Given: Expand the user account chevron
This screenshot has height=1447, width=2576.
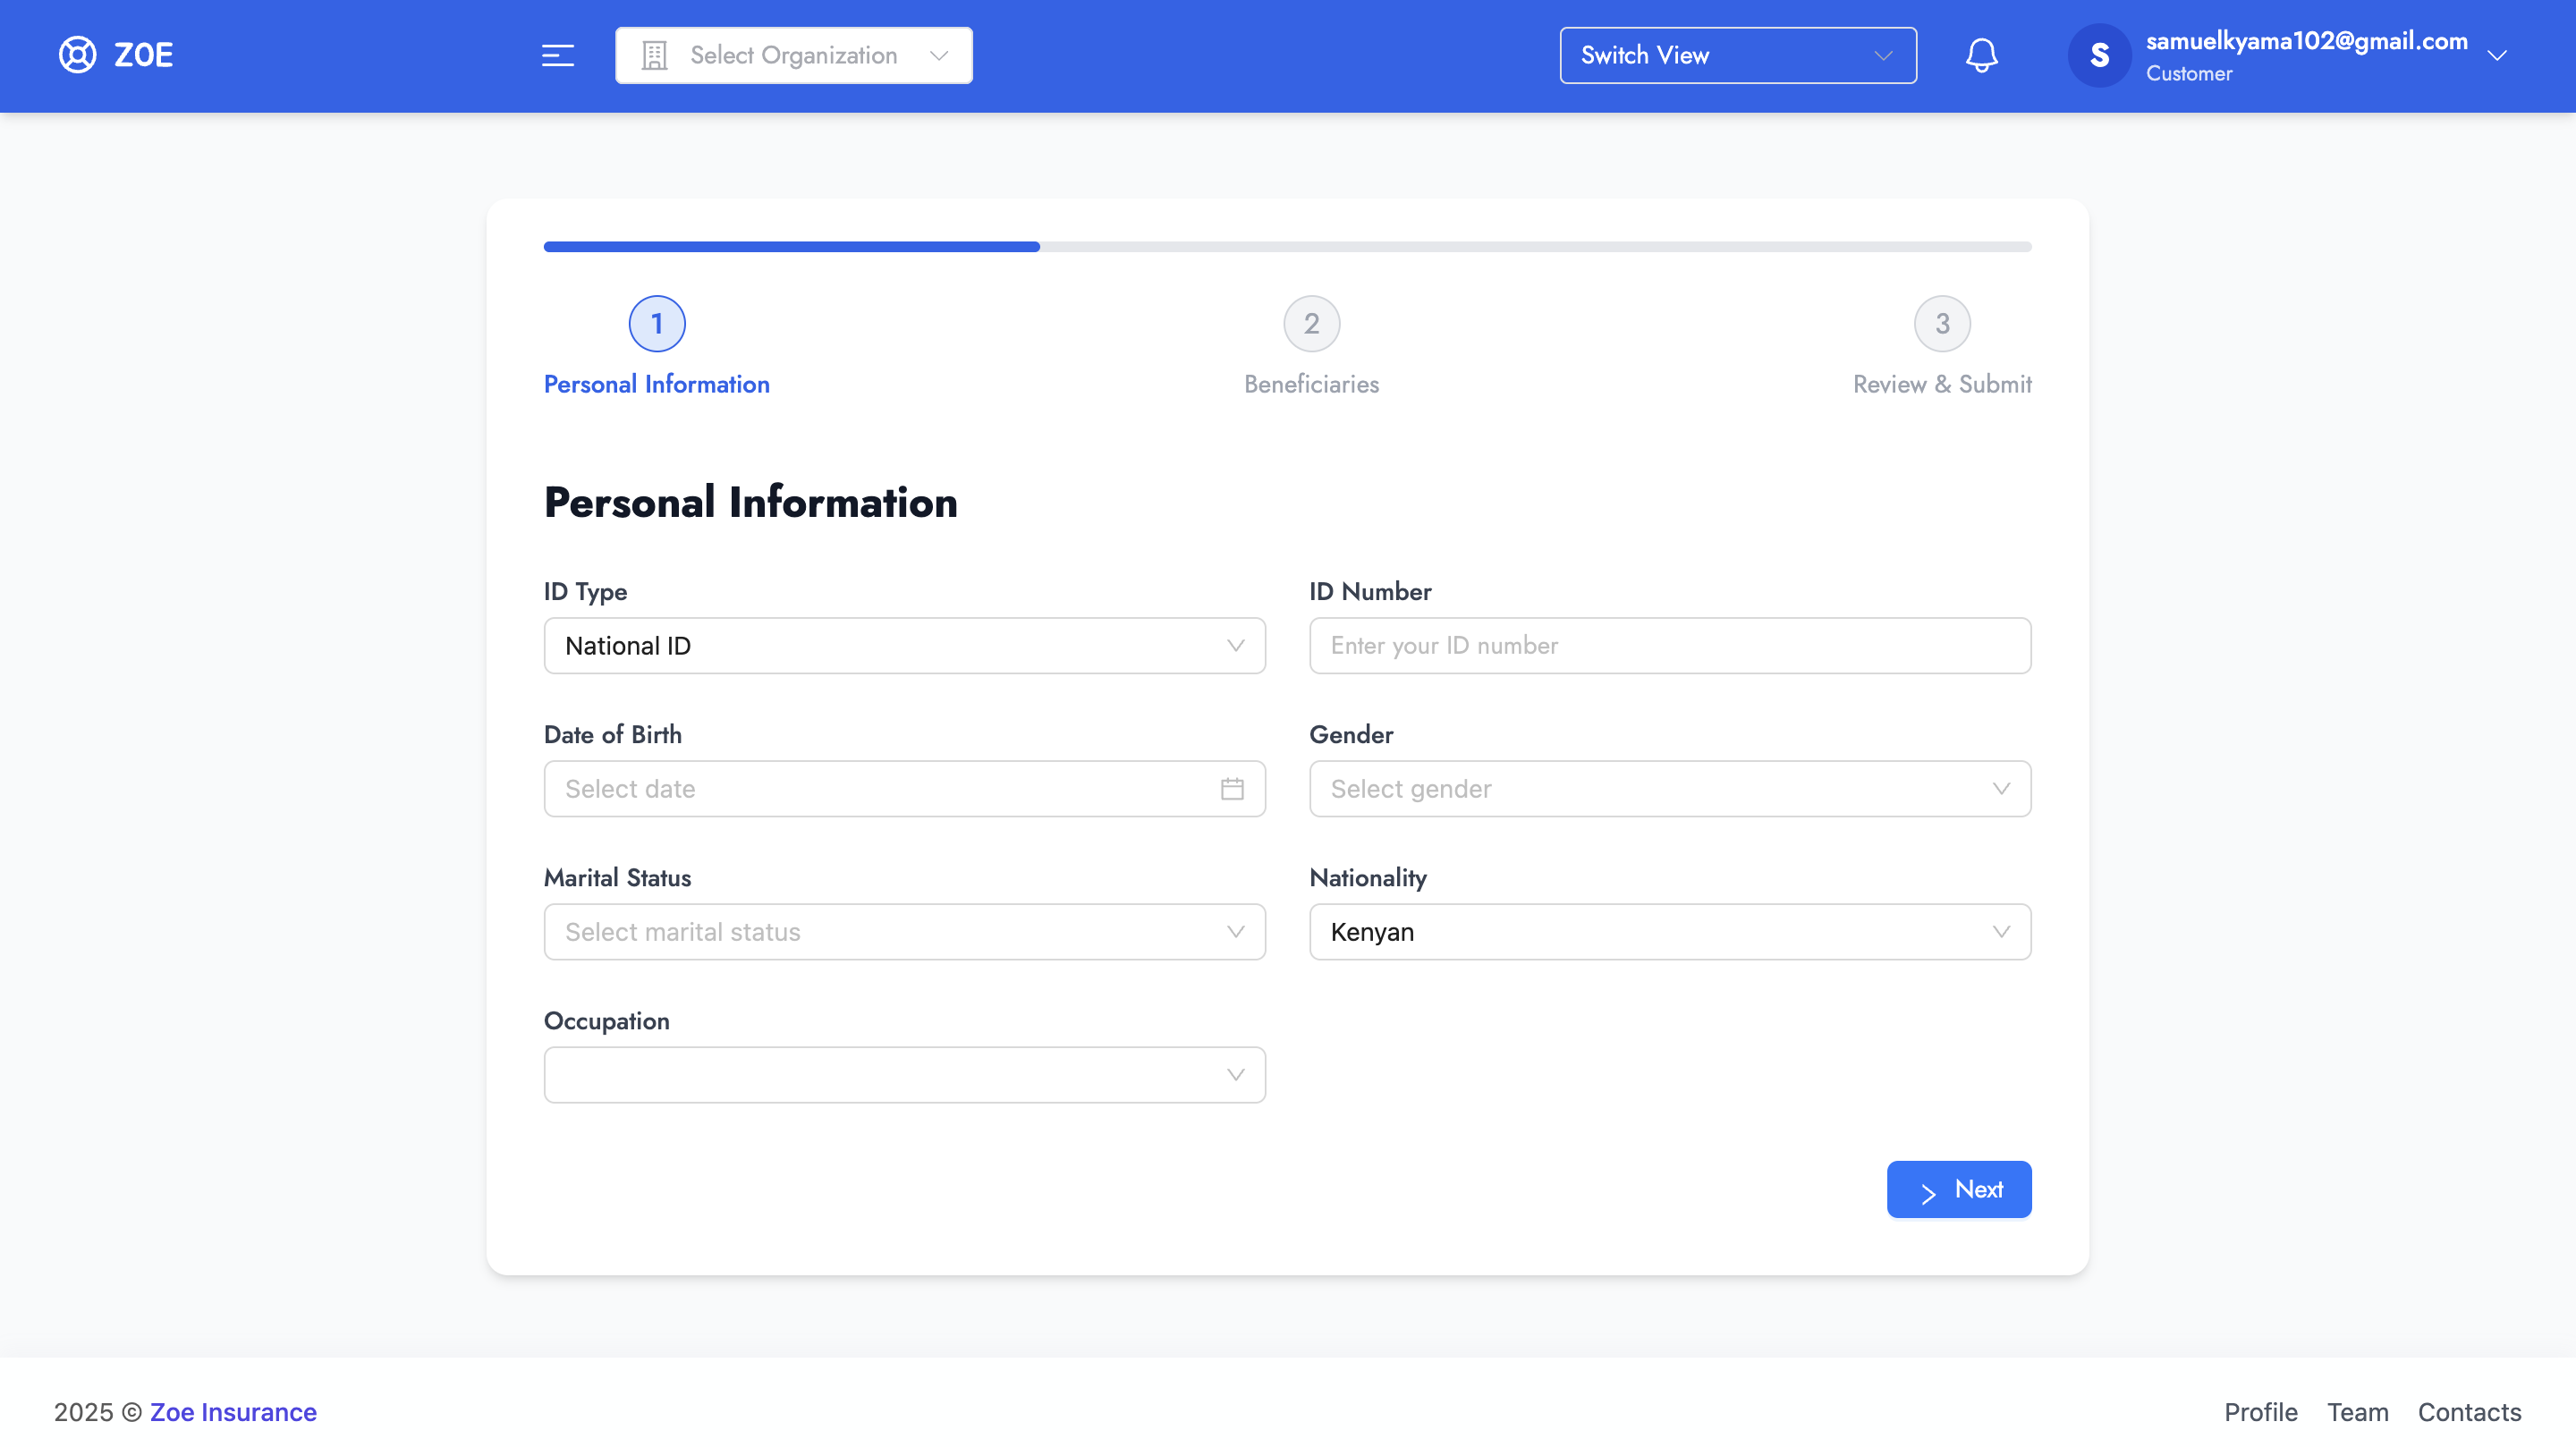Looking at the screenshot, I should click(x=2497, y=55).
